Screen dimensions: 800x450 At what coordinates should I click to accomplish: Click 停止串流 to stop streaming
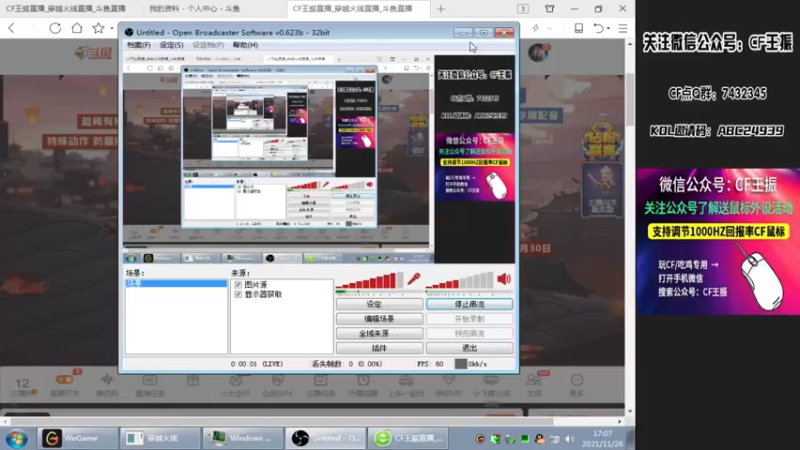pyautogui.click(x=469, y=304)
